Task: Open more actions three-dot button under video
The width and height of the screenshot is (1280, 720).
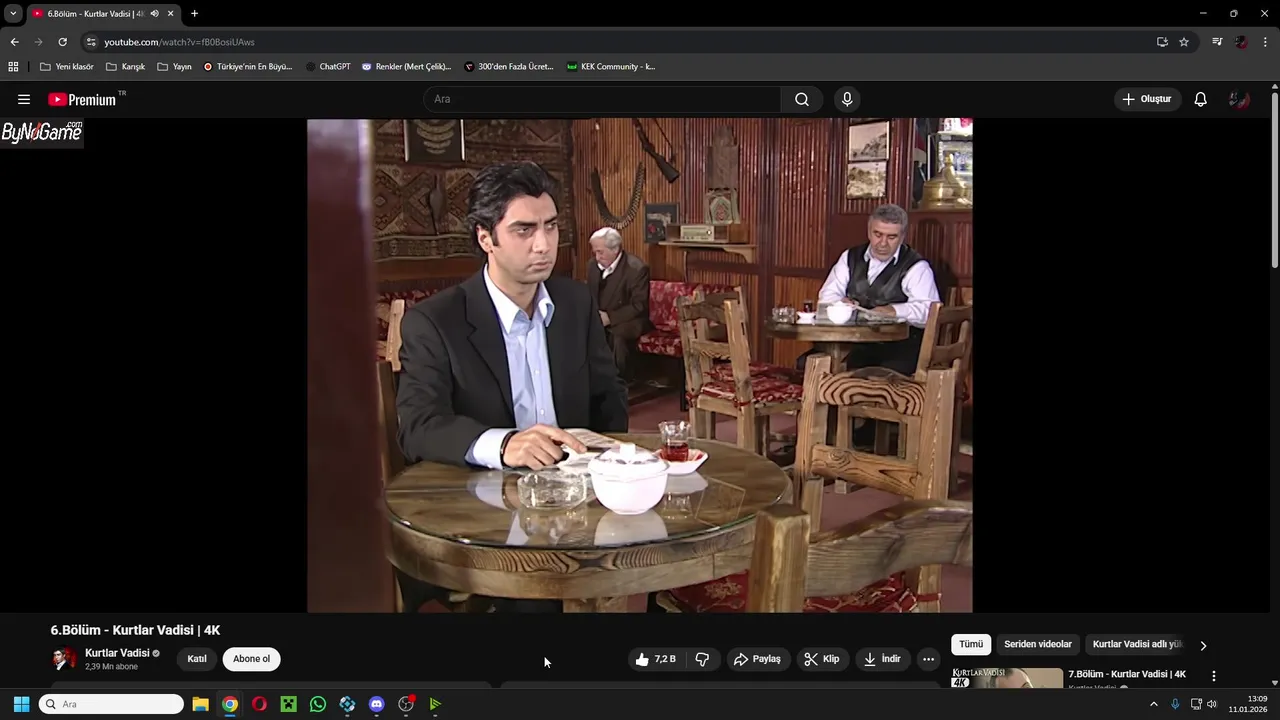Action: coord(928,659)
